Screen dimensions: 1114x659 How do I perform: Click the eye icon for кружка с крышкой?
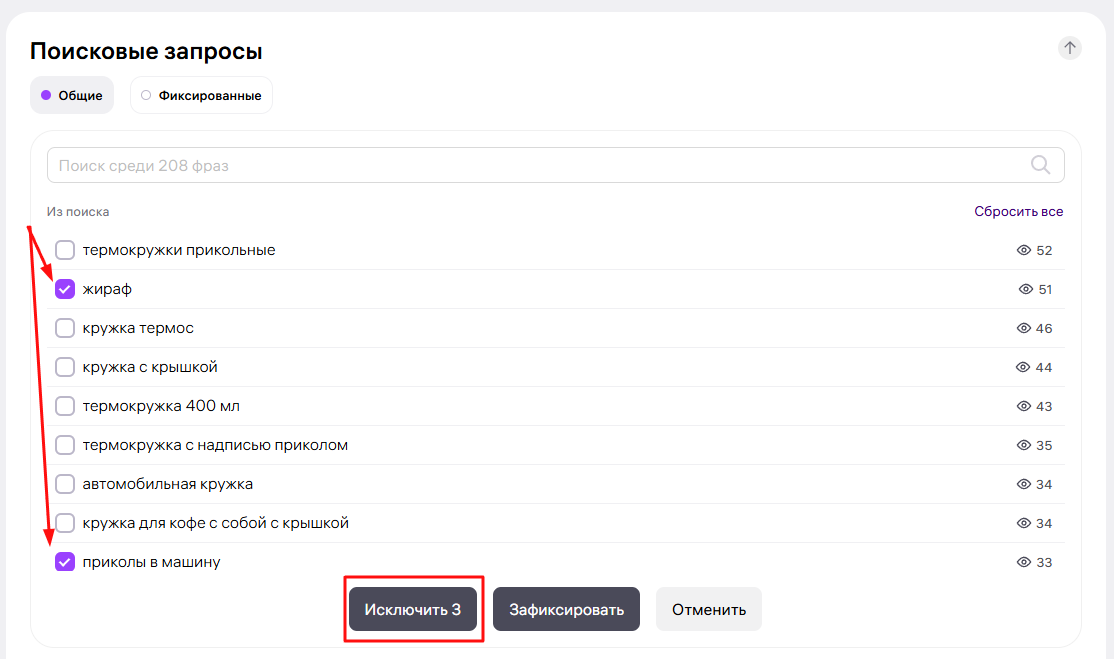[1023, 367]
